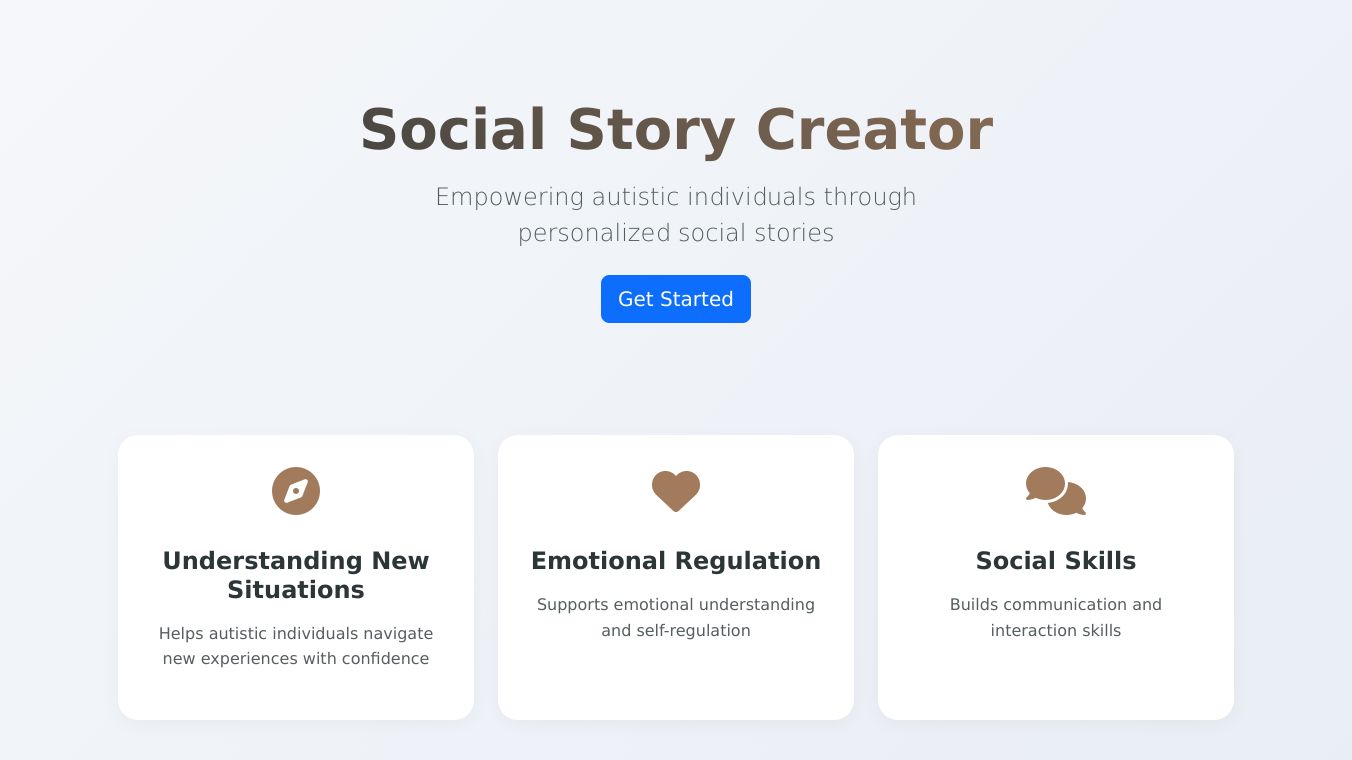The image size is (1352, 760).
Task: Click "Builds communication and" description text
Action: 1056,604
